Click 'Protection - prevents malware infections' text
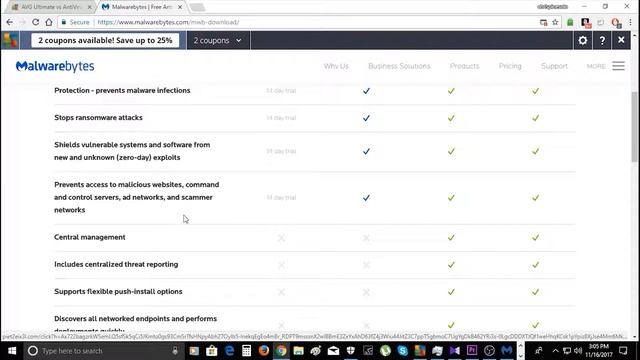The height and width of the screenshot is (360, 640). point(122,90)
